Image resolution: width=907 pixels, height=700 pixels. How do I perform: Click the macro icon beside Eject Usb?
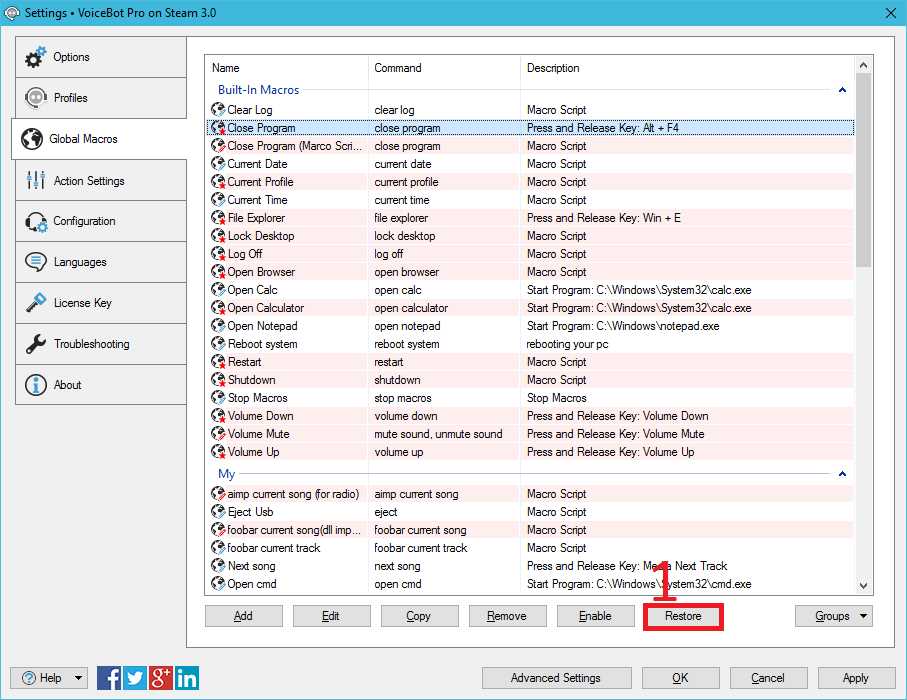point(218,512)
